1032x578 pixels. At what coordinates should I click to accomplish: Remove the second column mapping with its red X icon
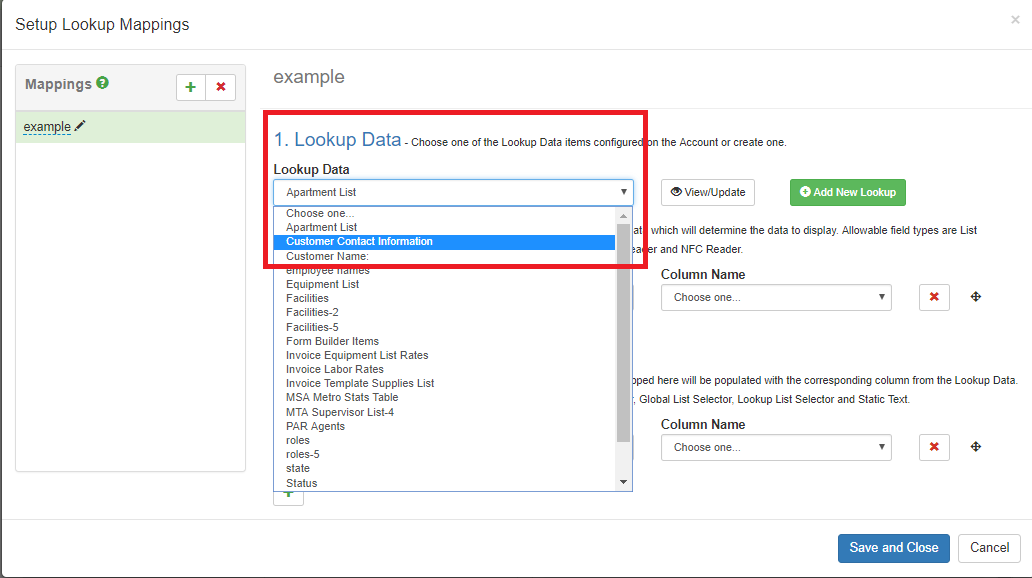[x=934, y=447]
